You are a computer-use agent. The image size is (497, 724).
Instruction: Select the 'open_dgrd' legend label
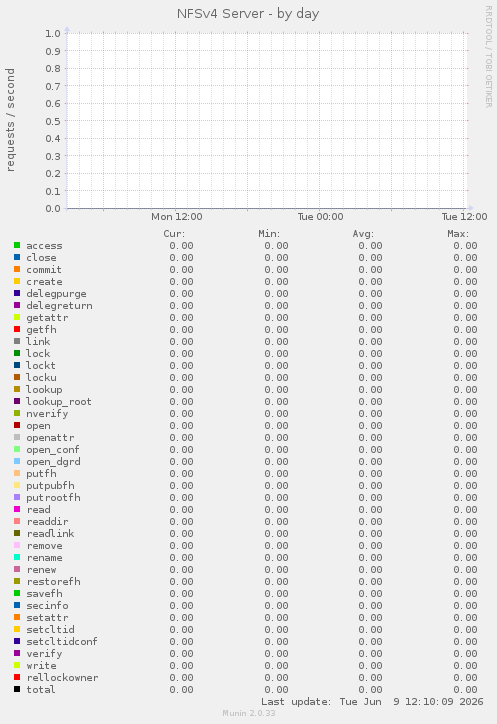(53, 462)
